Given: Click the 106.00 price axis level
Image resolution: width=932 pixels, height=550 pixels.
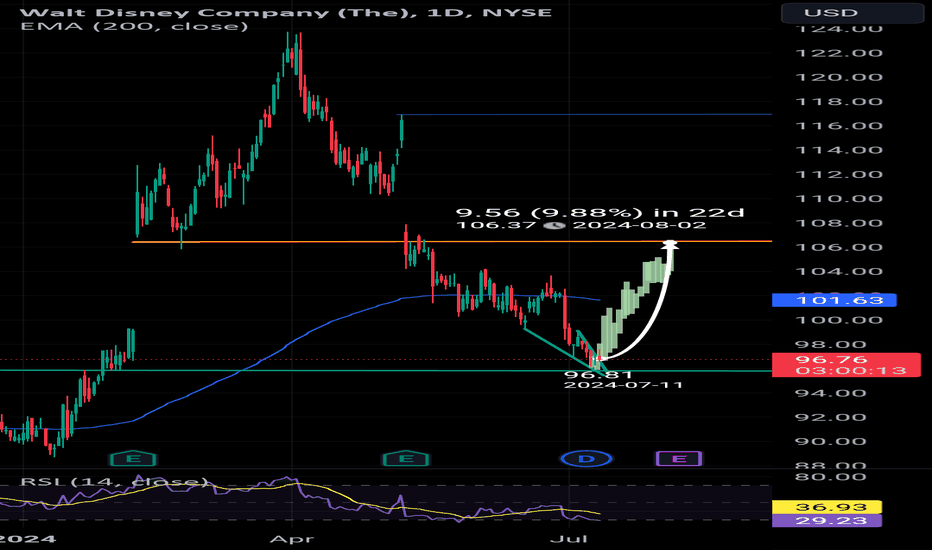Looking at the screenshot, I should (839, 247).
